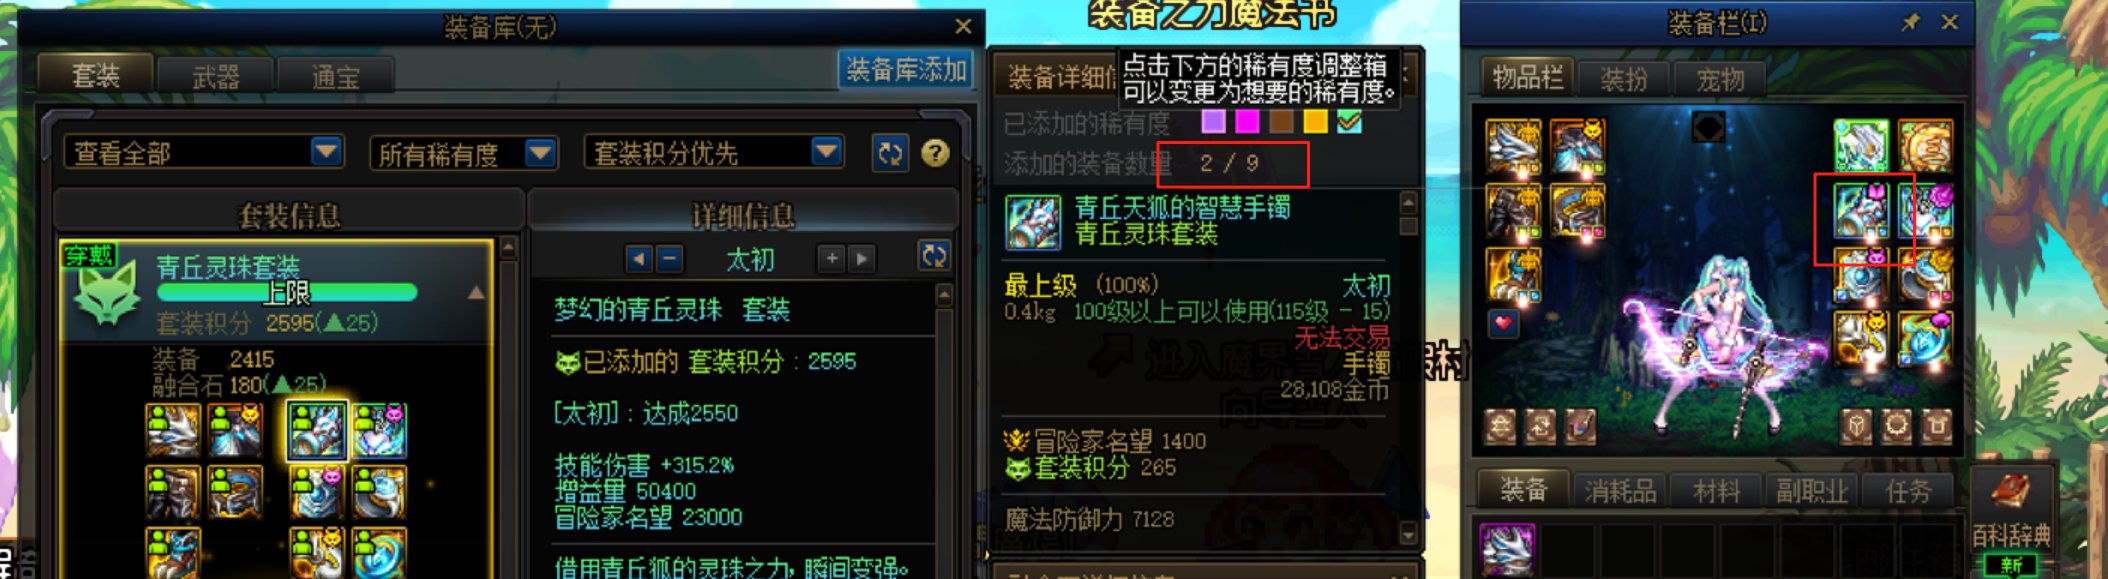Switch to the 装扮 tab

coord(1623,78)
